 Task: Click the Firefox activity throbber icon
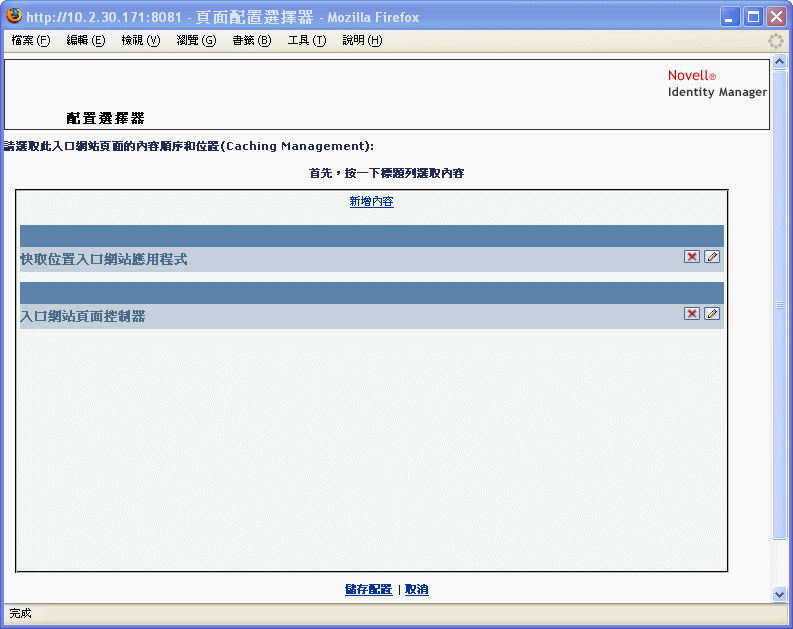coord(776,41)
